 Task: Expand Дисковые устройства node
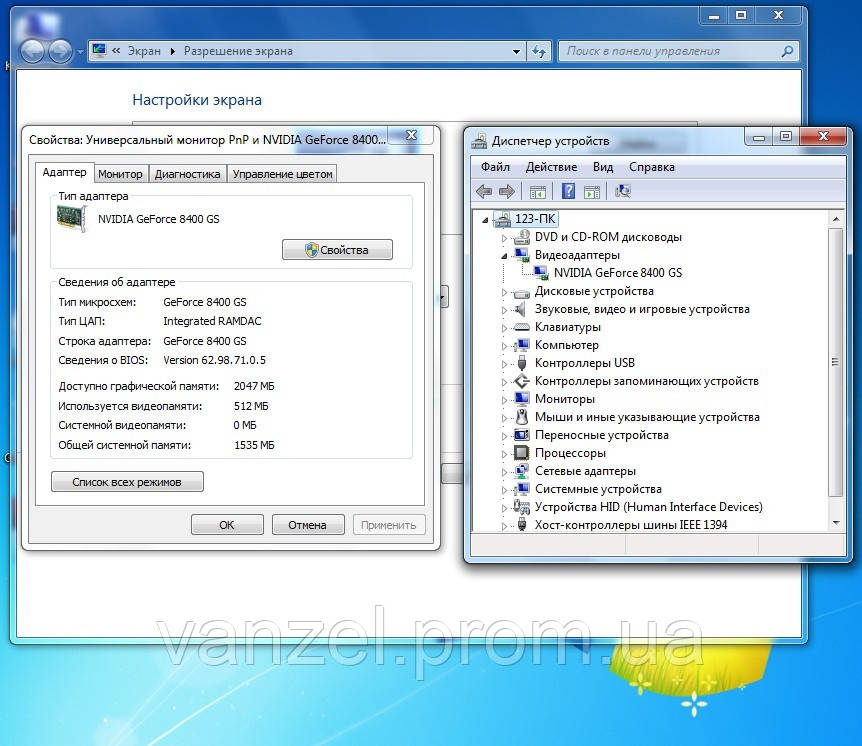tap(504, 292)
